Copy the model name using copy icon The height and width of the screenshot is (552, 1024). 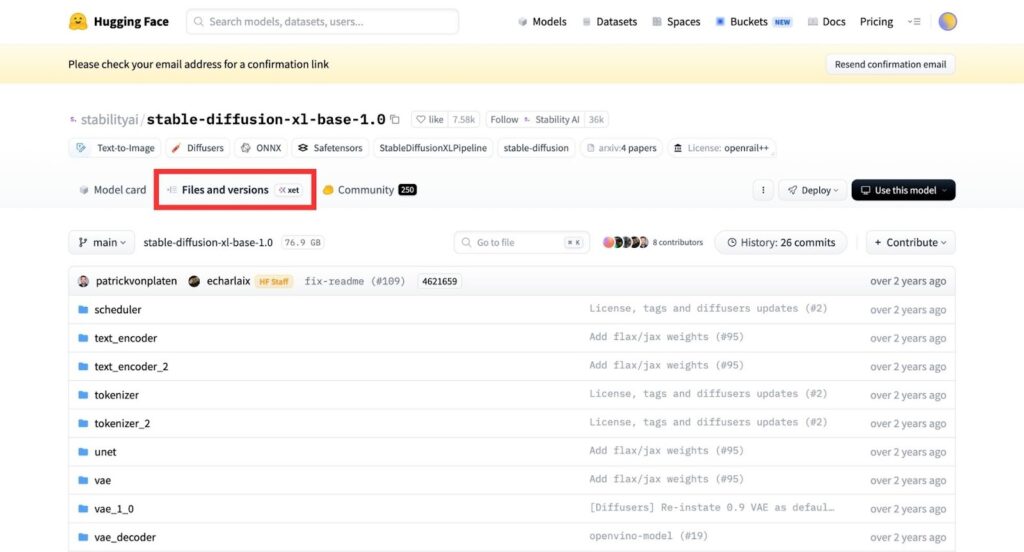click(x=395, y=120)
